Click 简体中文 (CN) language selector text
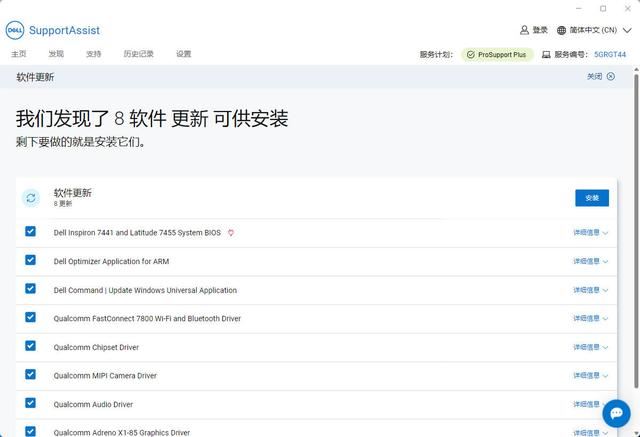 click(x=593, y=30)
